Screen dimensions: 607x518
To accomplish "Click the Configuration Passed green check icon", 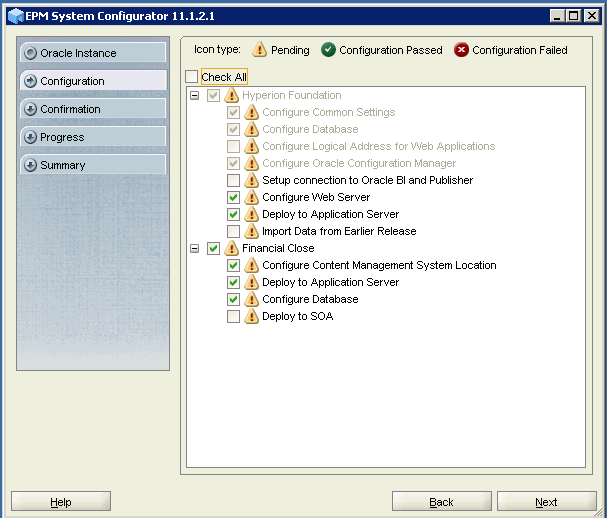I will (x=328, y=50).
